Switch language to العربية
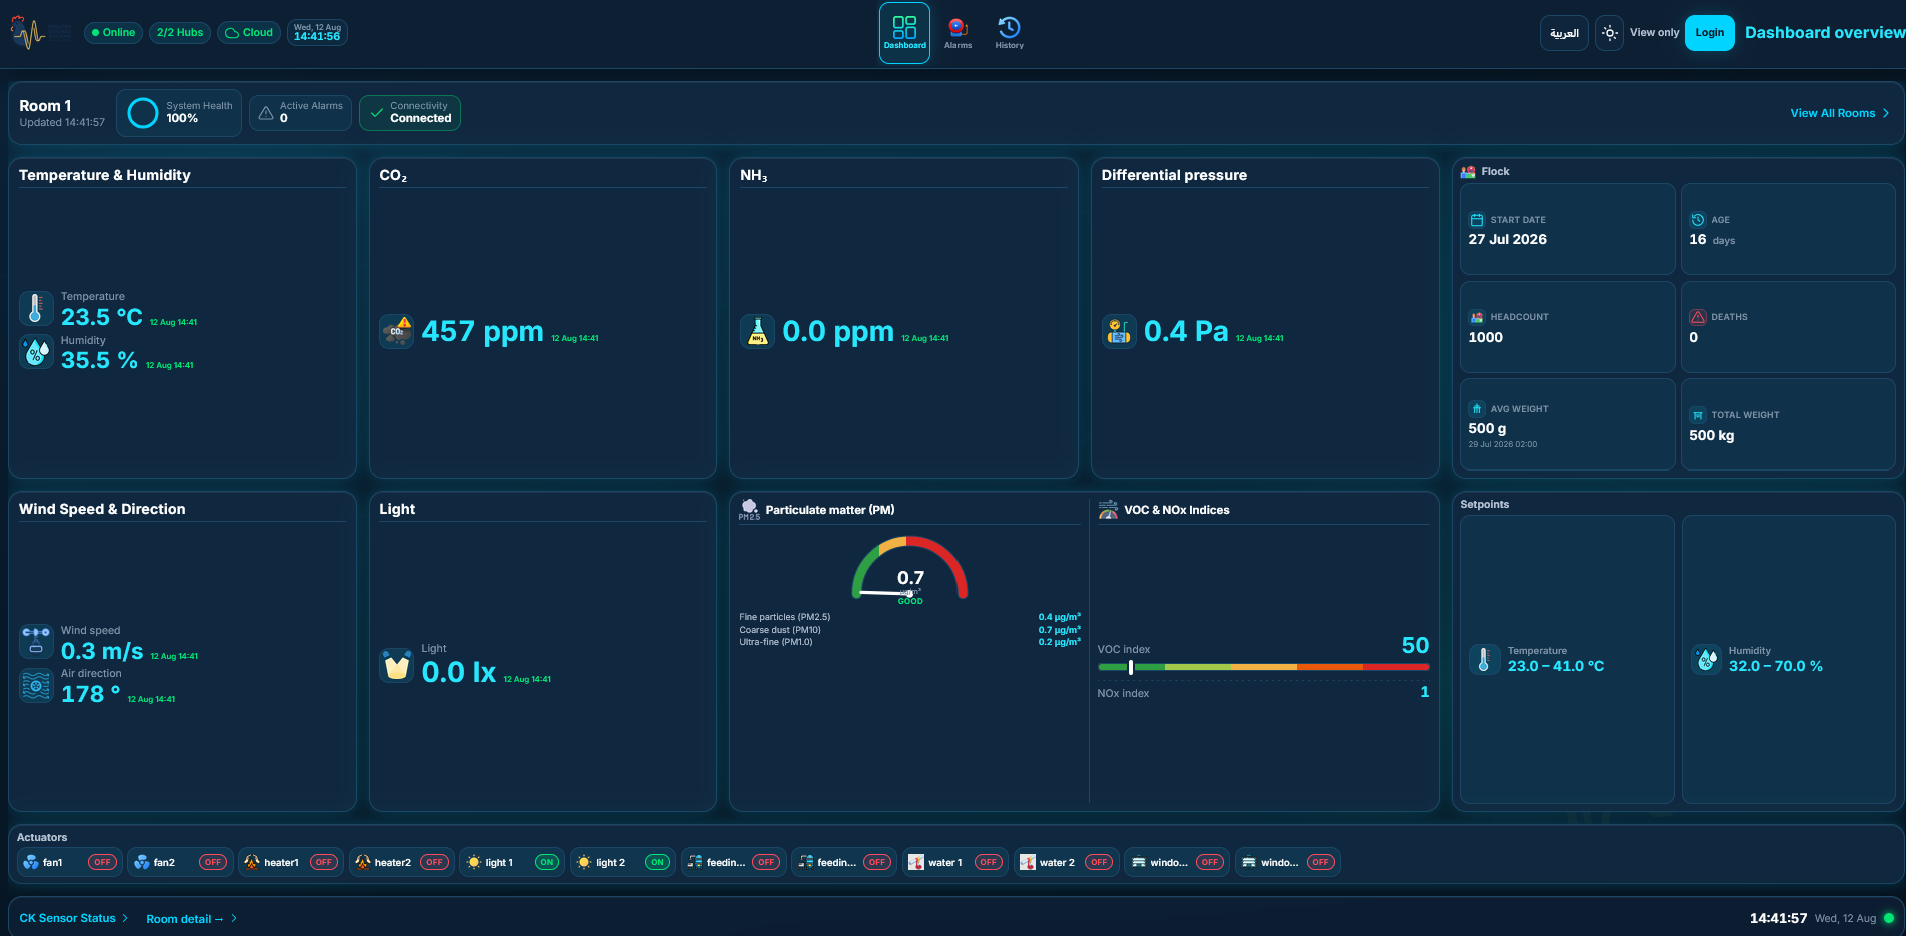The height and width of the screenshot is (936, 1906). [1564, 33]
